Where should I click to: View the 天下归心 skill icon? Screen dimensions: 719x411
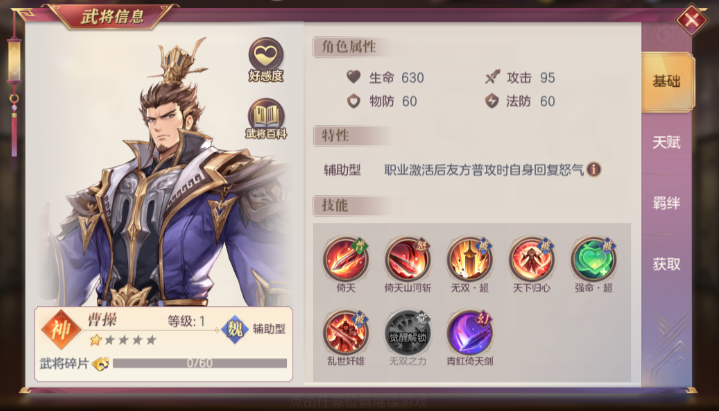click(x=531, y=259)
